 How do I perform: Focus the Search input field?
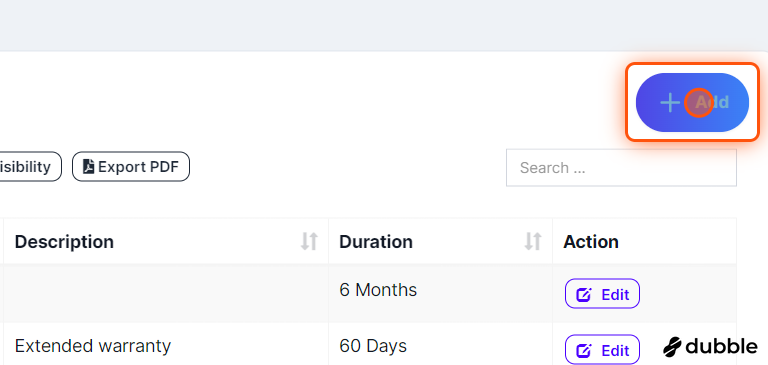(621, 168)
